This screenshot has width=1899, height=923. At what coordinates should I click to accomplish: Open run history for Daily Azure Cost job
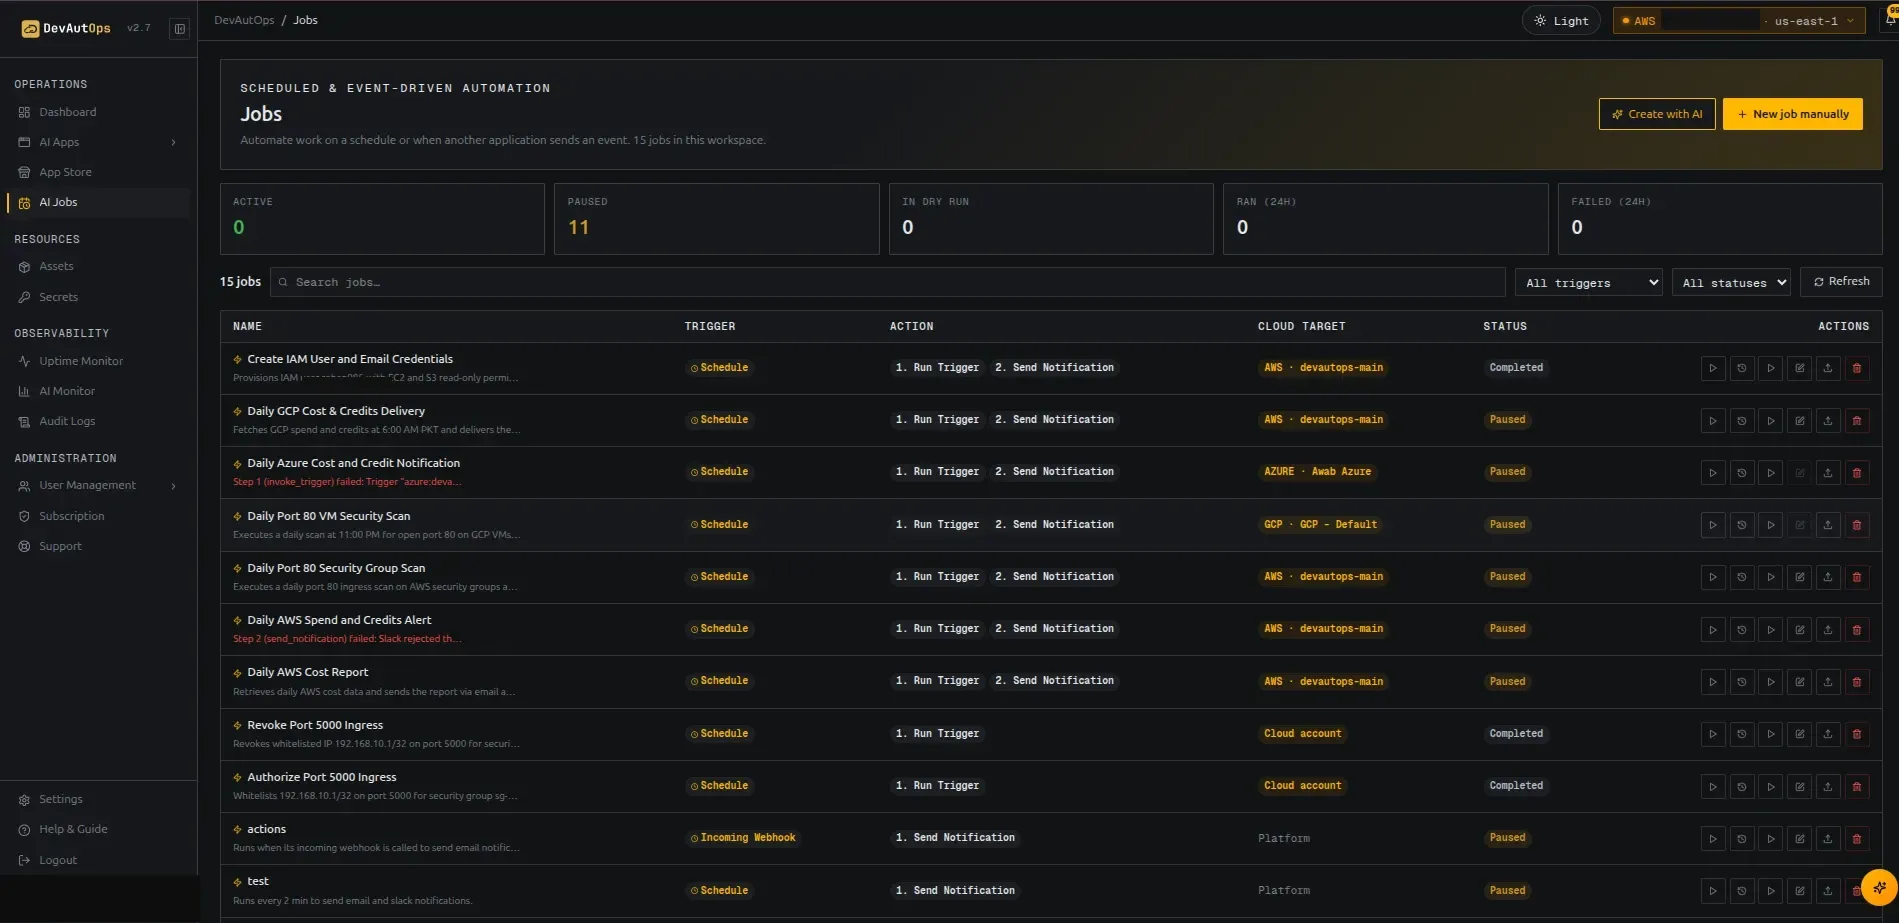[1742, 473]
